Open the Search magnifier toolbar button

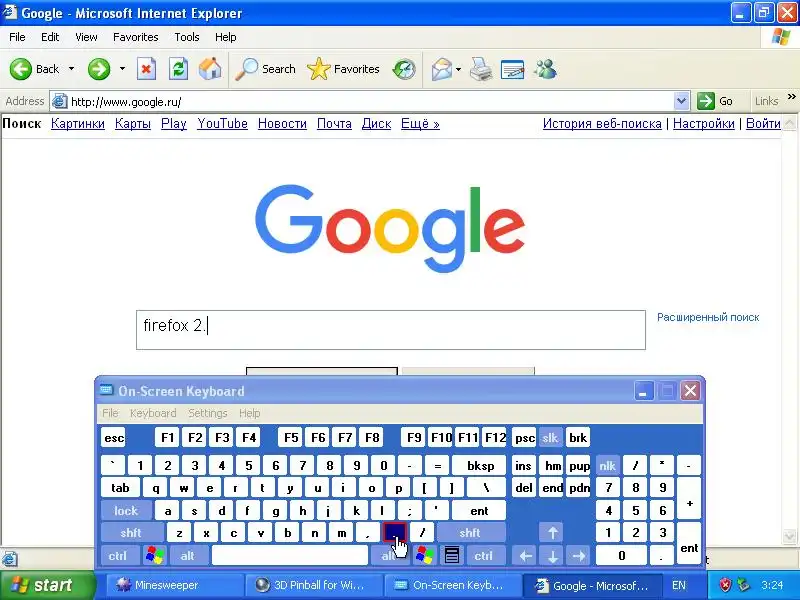[265, 69]
